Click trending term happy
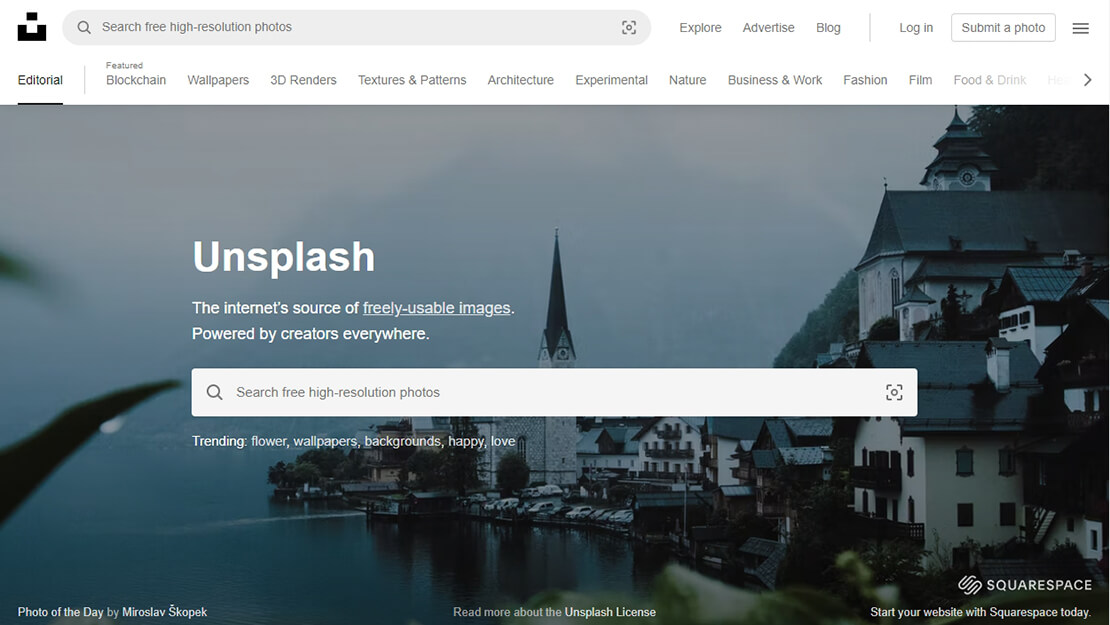 (x=466, y=441)
